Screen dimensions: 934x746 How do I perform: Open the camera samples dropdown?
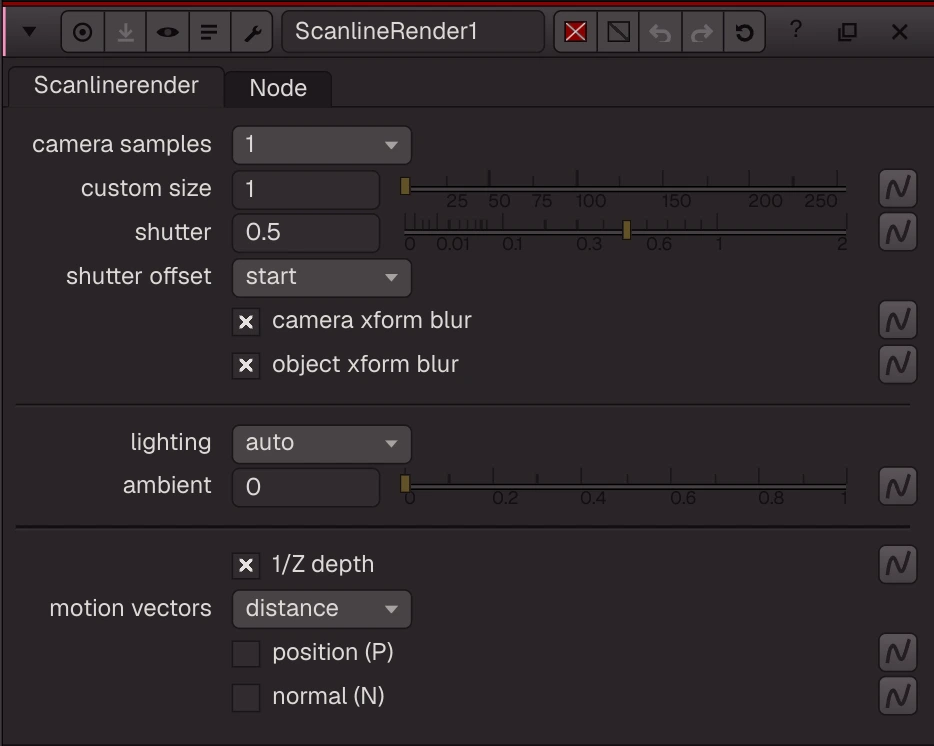coord(322,145)
